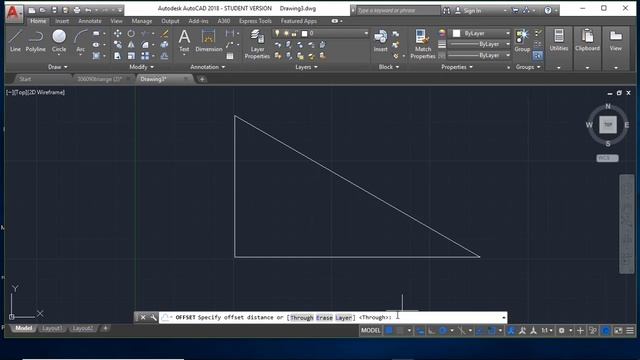Insert a Table from Annotation panel
This screenshot has width=640, height=360.
[230, 56]
